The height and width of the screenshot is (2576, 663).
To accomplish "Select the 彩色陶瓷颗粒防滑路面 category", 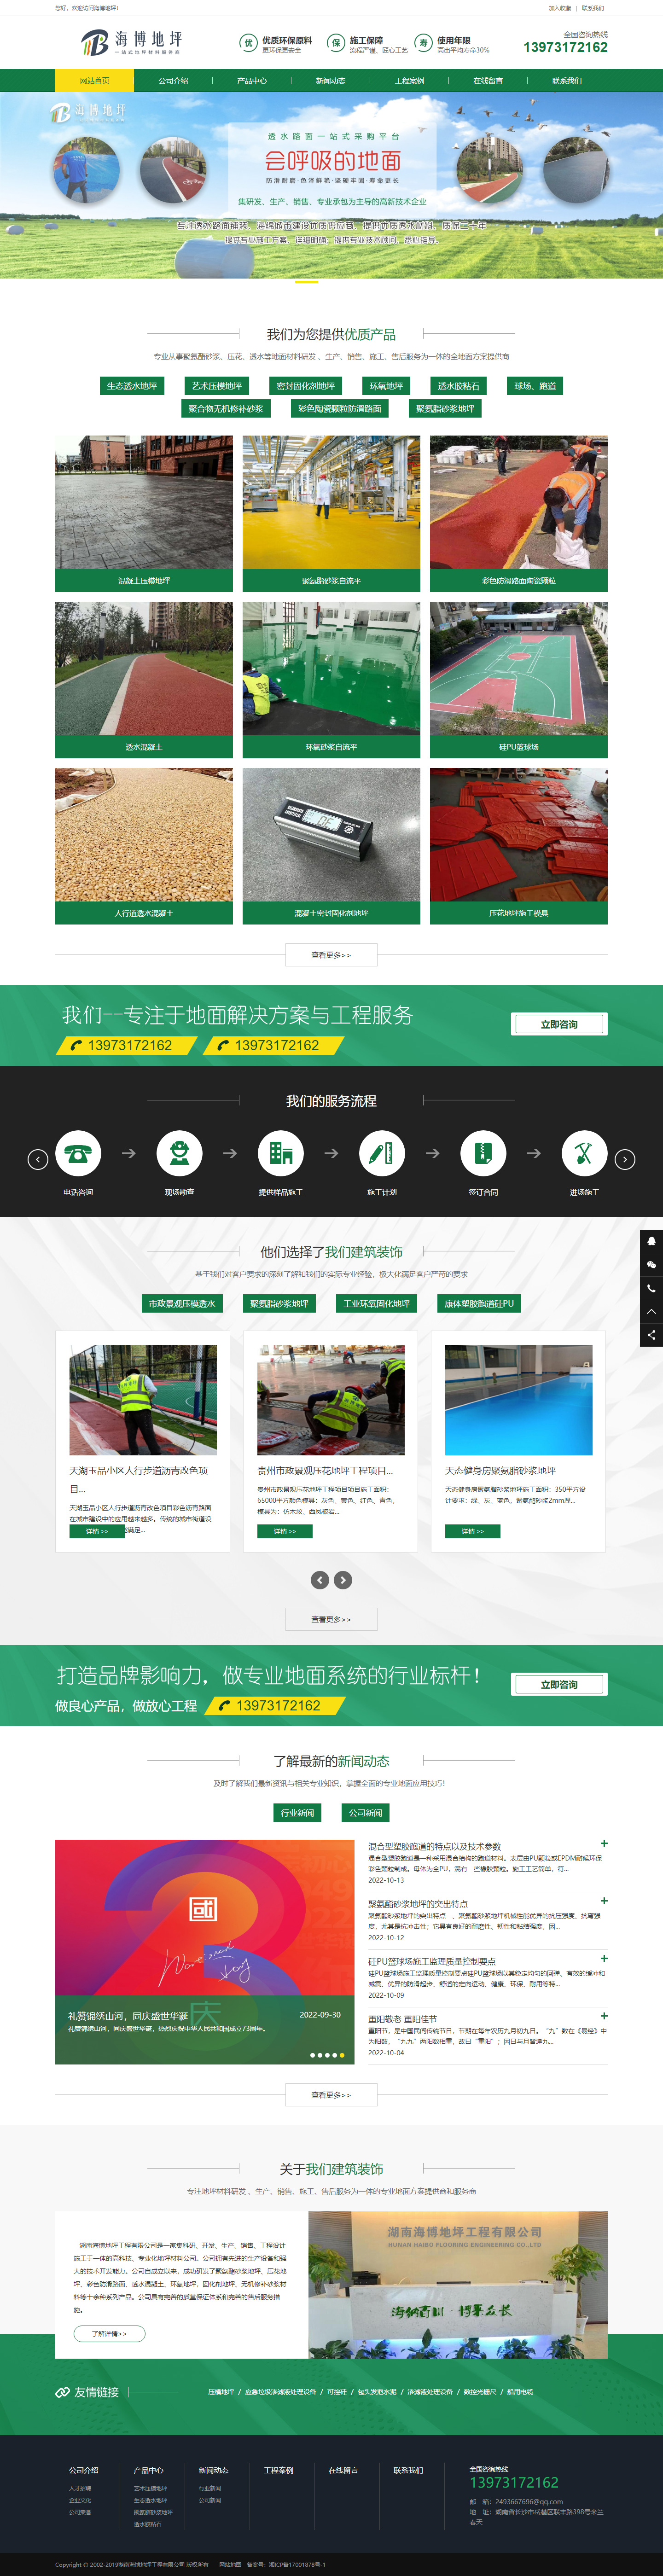I will [340, 408].
